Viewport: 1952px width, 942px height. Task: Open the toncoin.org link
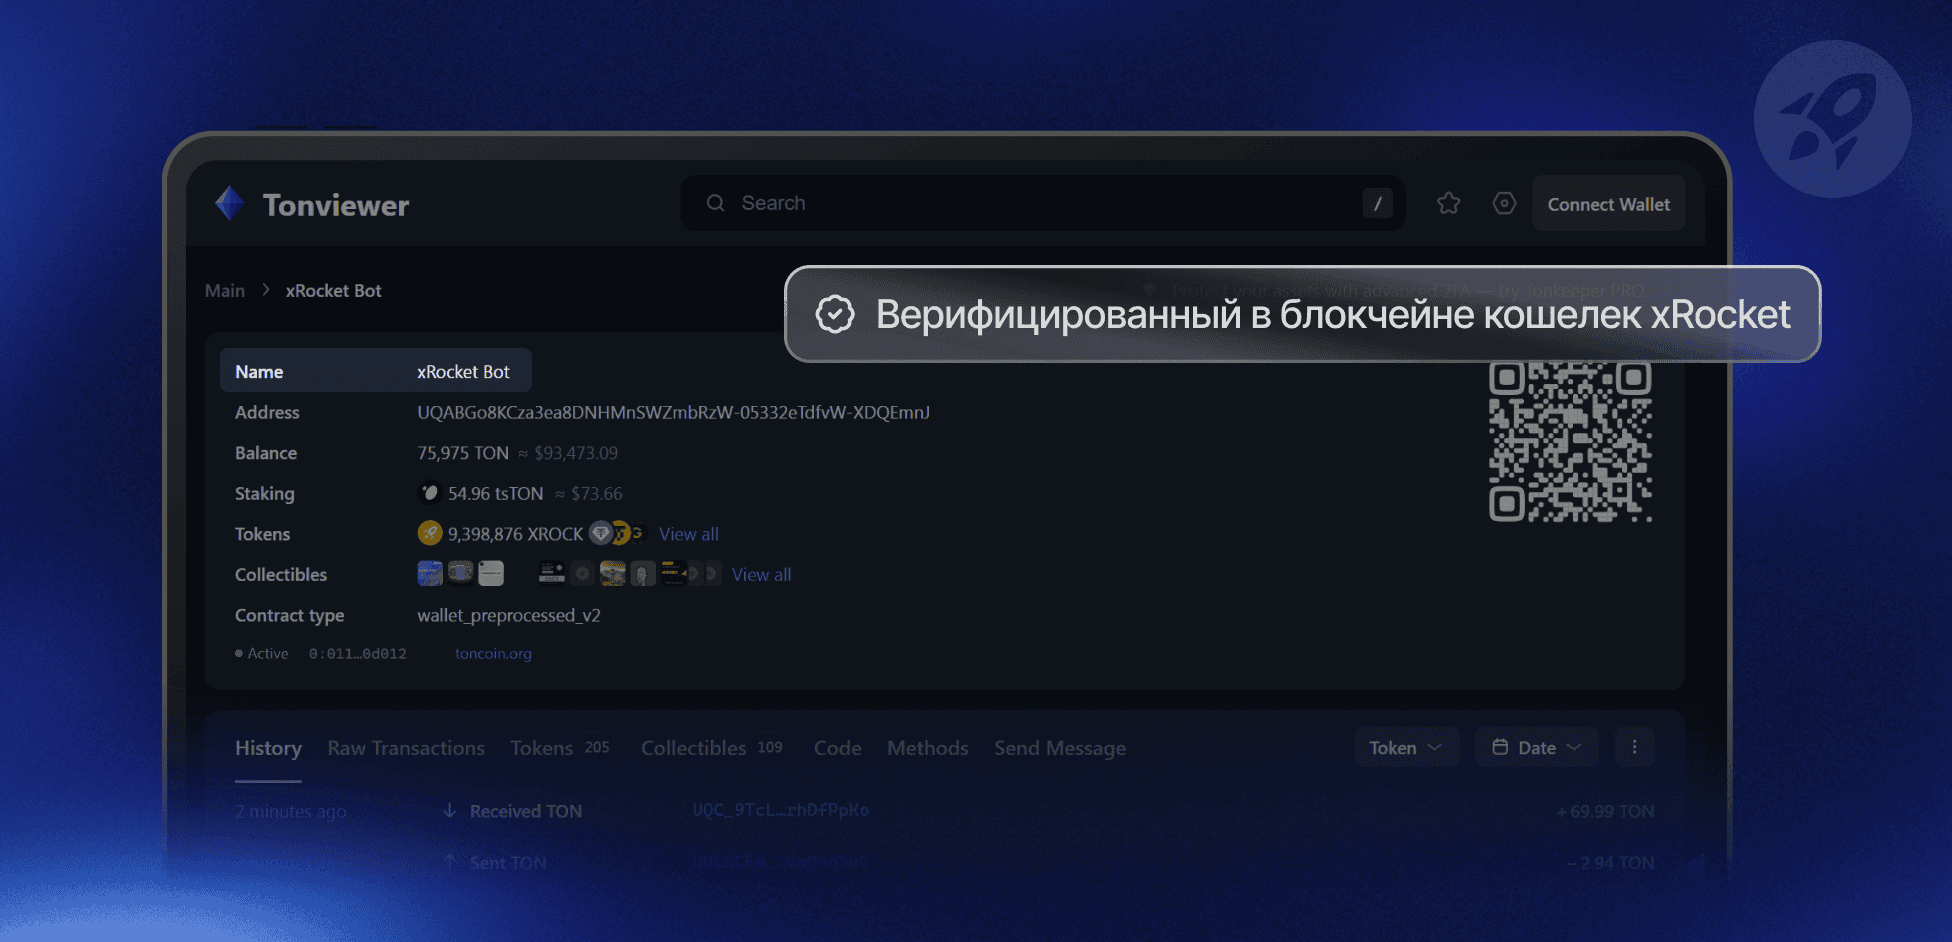(x=493, y=653)
